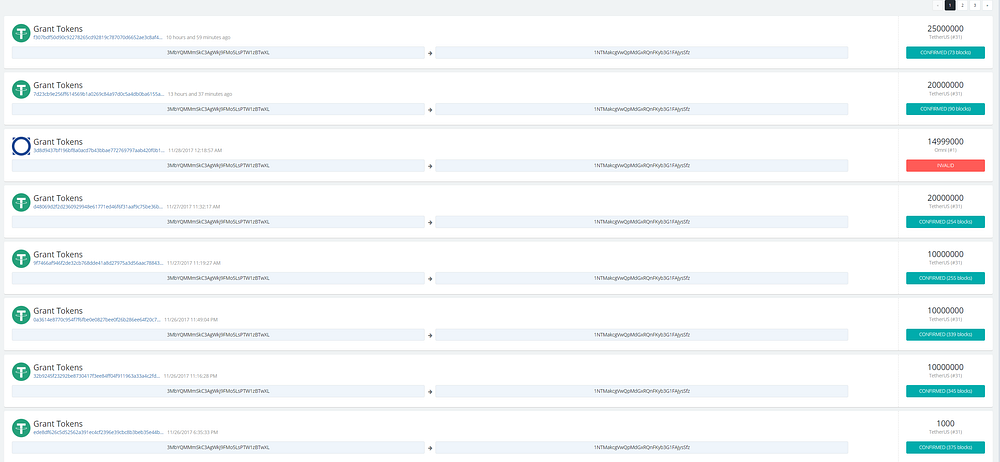Click sender address in the first transaction row

pyautogui.click(x=218, y=52)
